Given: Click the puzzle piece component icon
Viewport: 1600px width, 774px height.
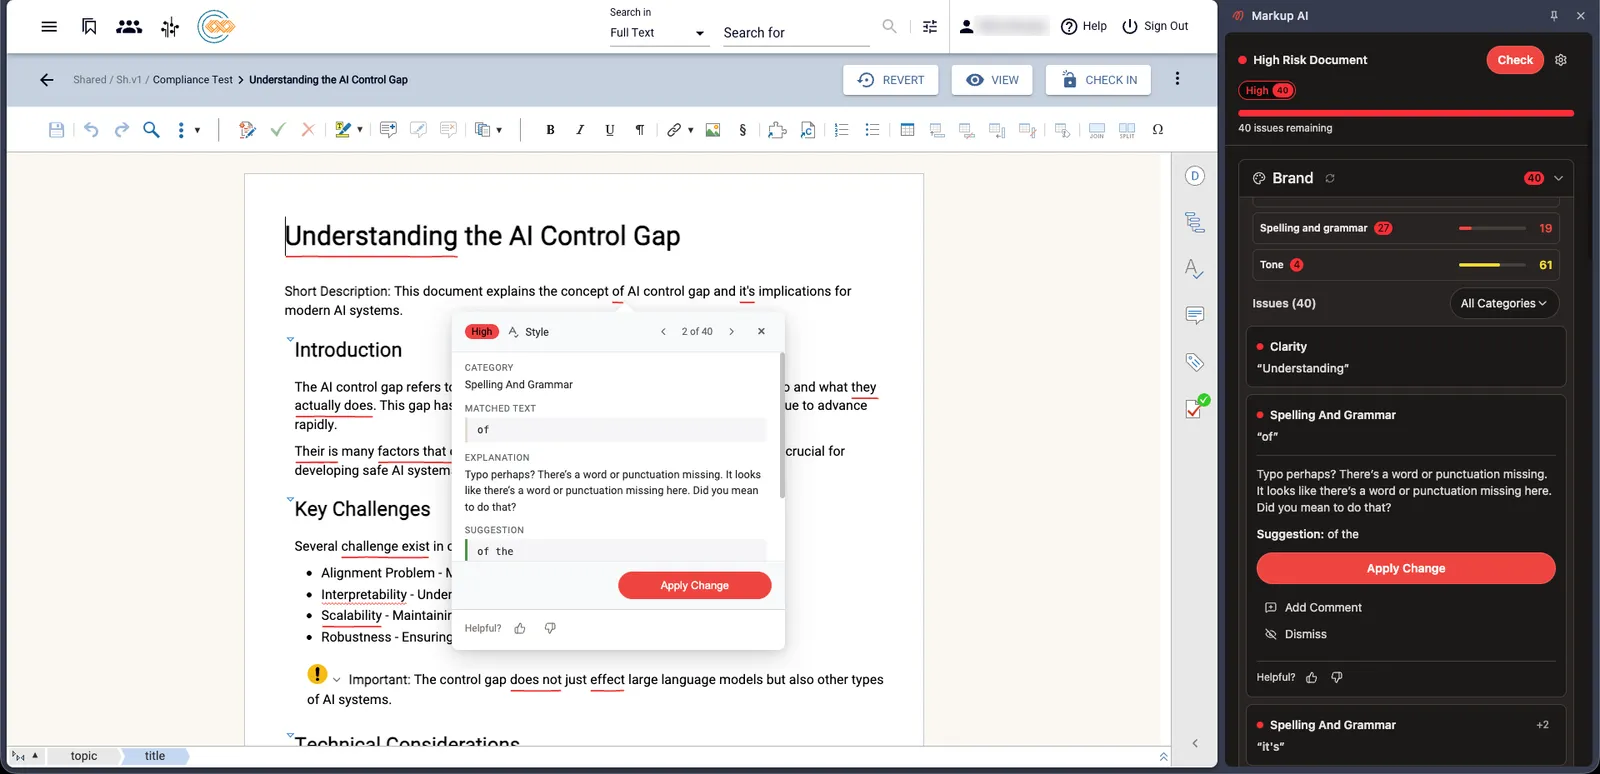Looking at the screenshot, I should [777, 130].
